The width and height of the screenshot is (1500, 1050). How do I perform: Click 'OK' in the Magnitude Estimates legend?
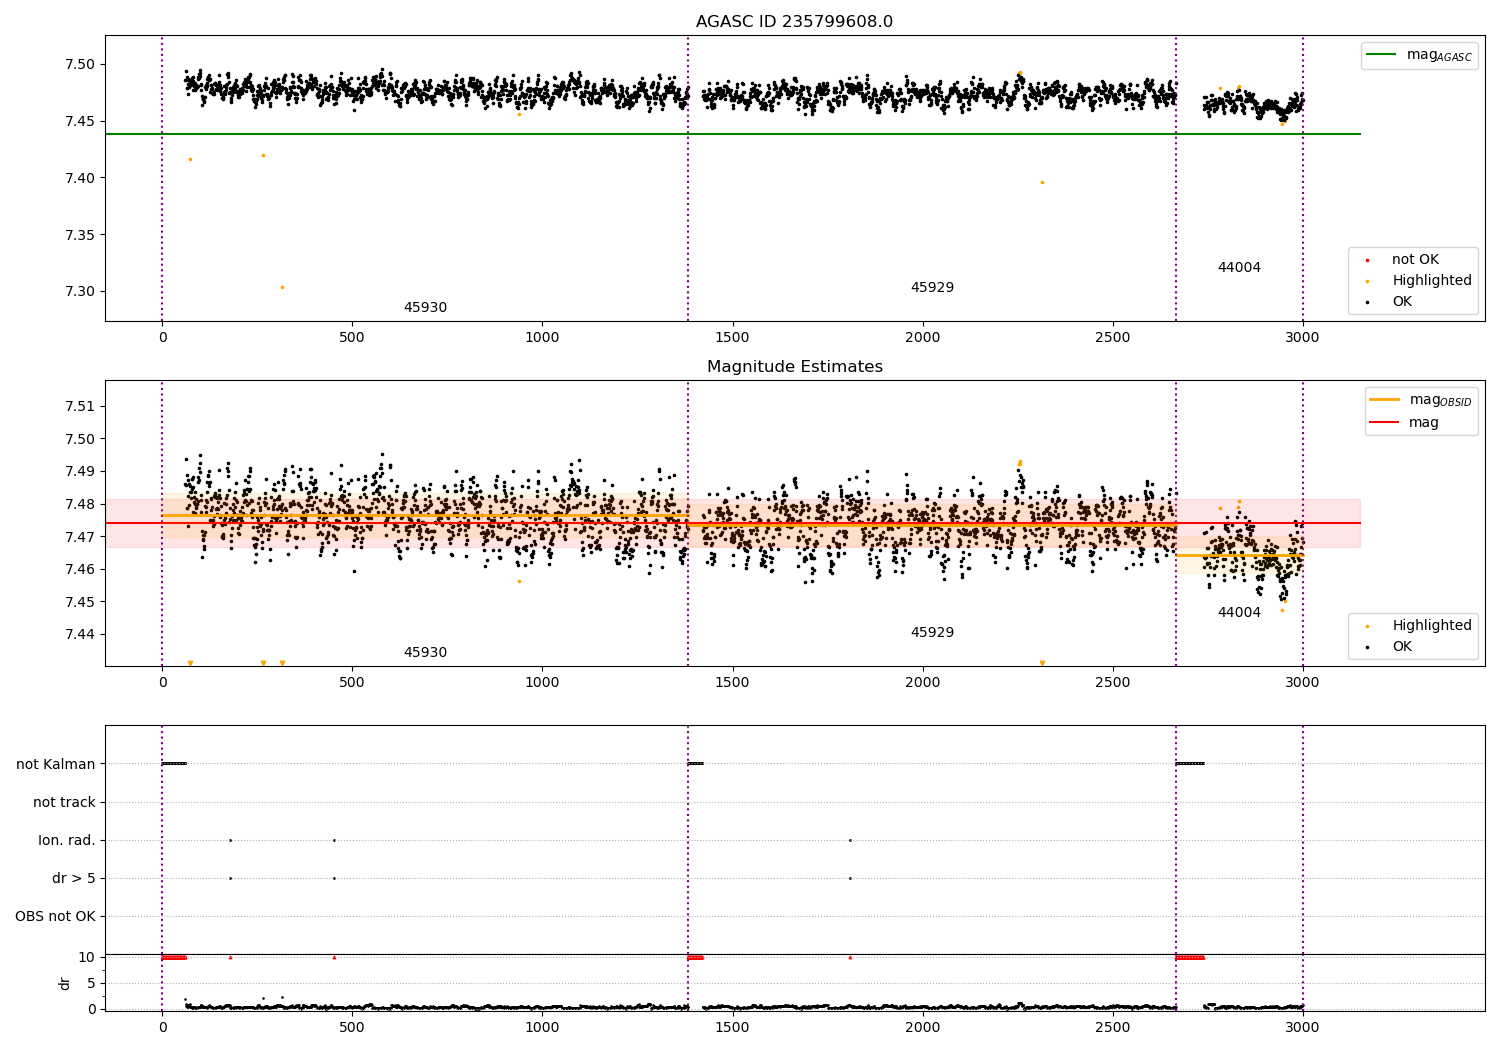tap(1402, 647)
